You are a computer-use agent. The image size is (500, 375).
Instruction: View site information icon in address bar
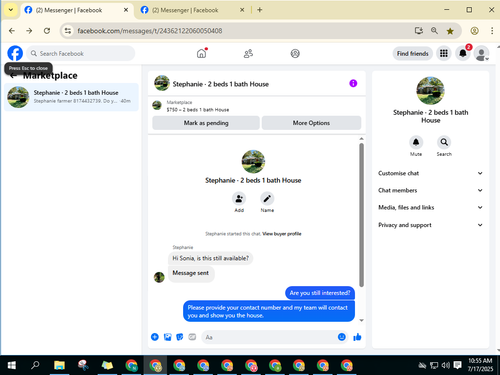click(x=68, y=31)
